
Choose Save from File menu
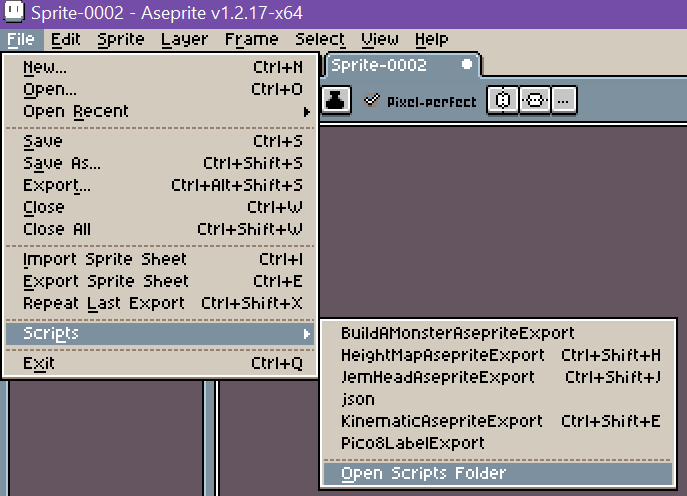coord(160,141)
